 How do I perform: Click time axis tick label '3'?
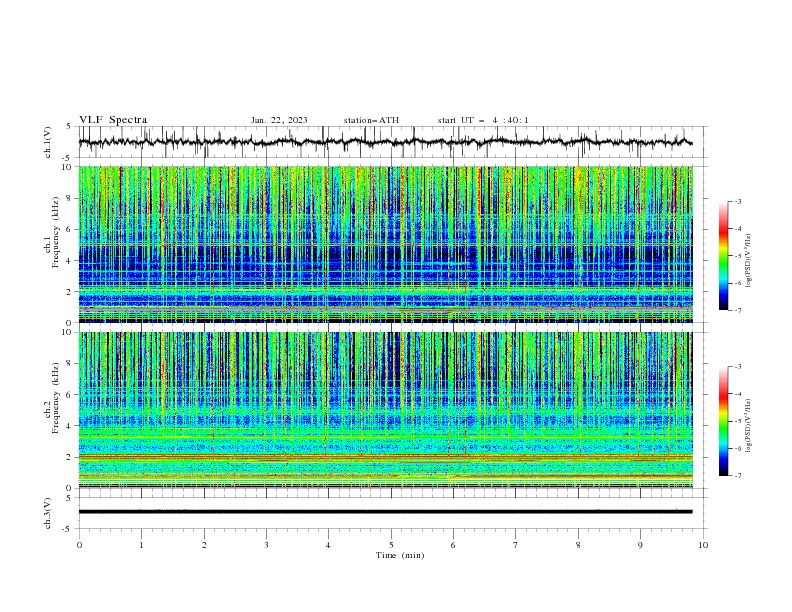tap(266, 545)
